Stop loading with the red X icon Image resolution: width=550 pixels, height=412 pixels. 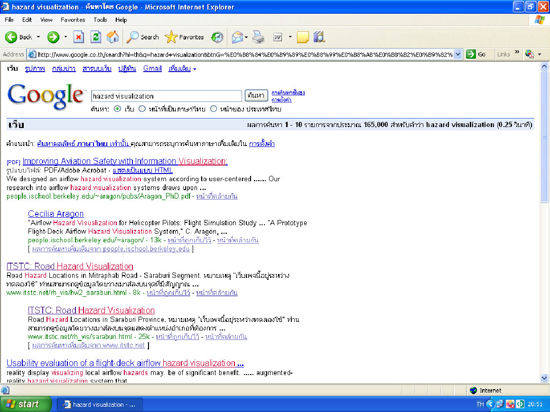point(79,37)
